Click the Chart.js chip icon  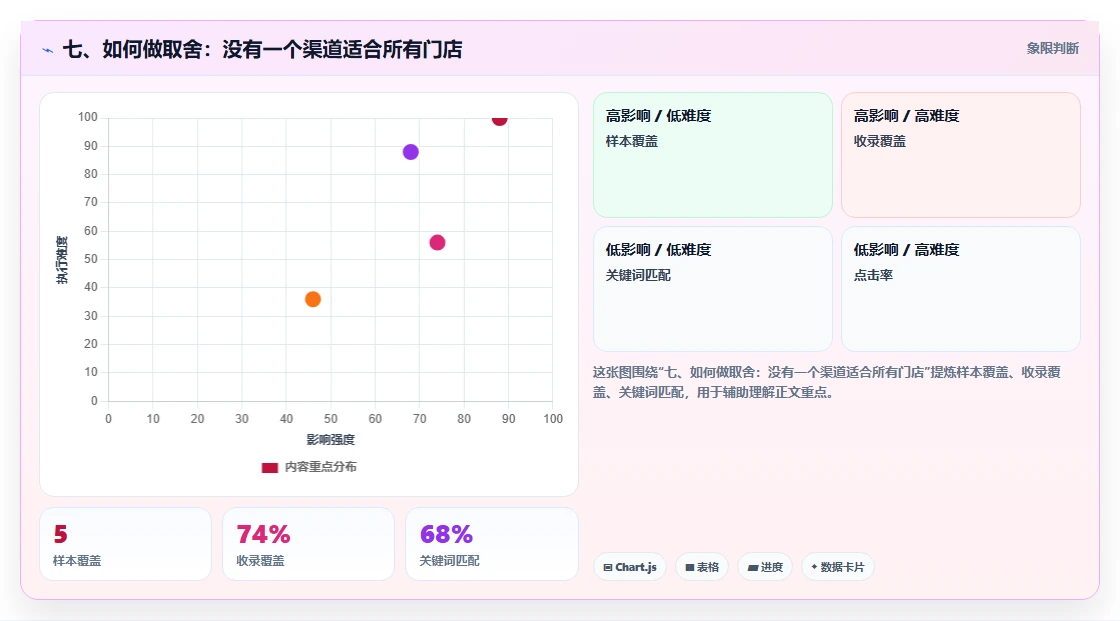tap(608, 567)
